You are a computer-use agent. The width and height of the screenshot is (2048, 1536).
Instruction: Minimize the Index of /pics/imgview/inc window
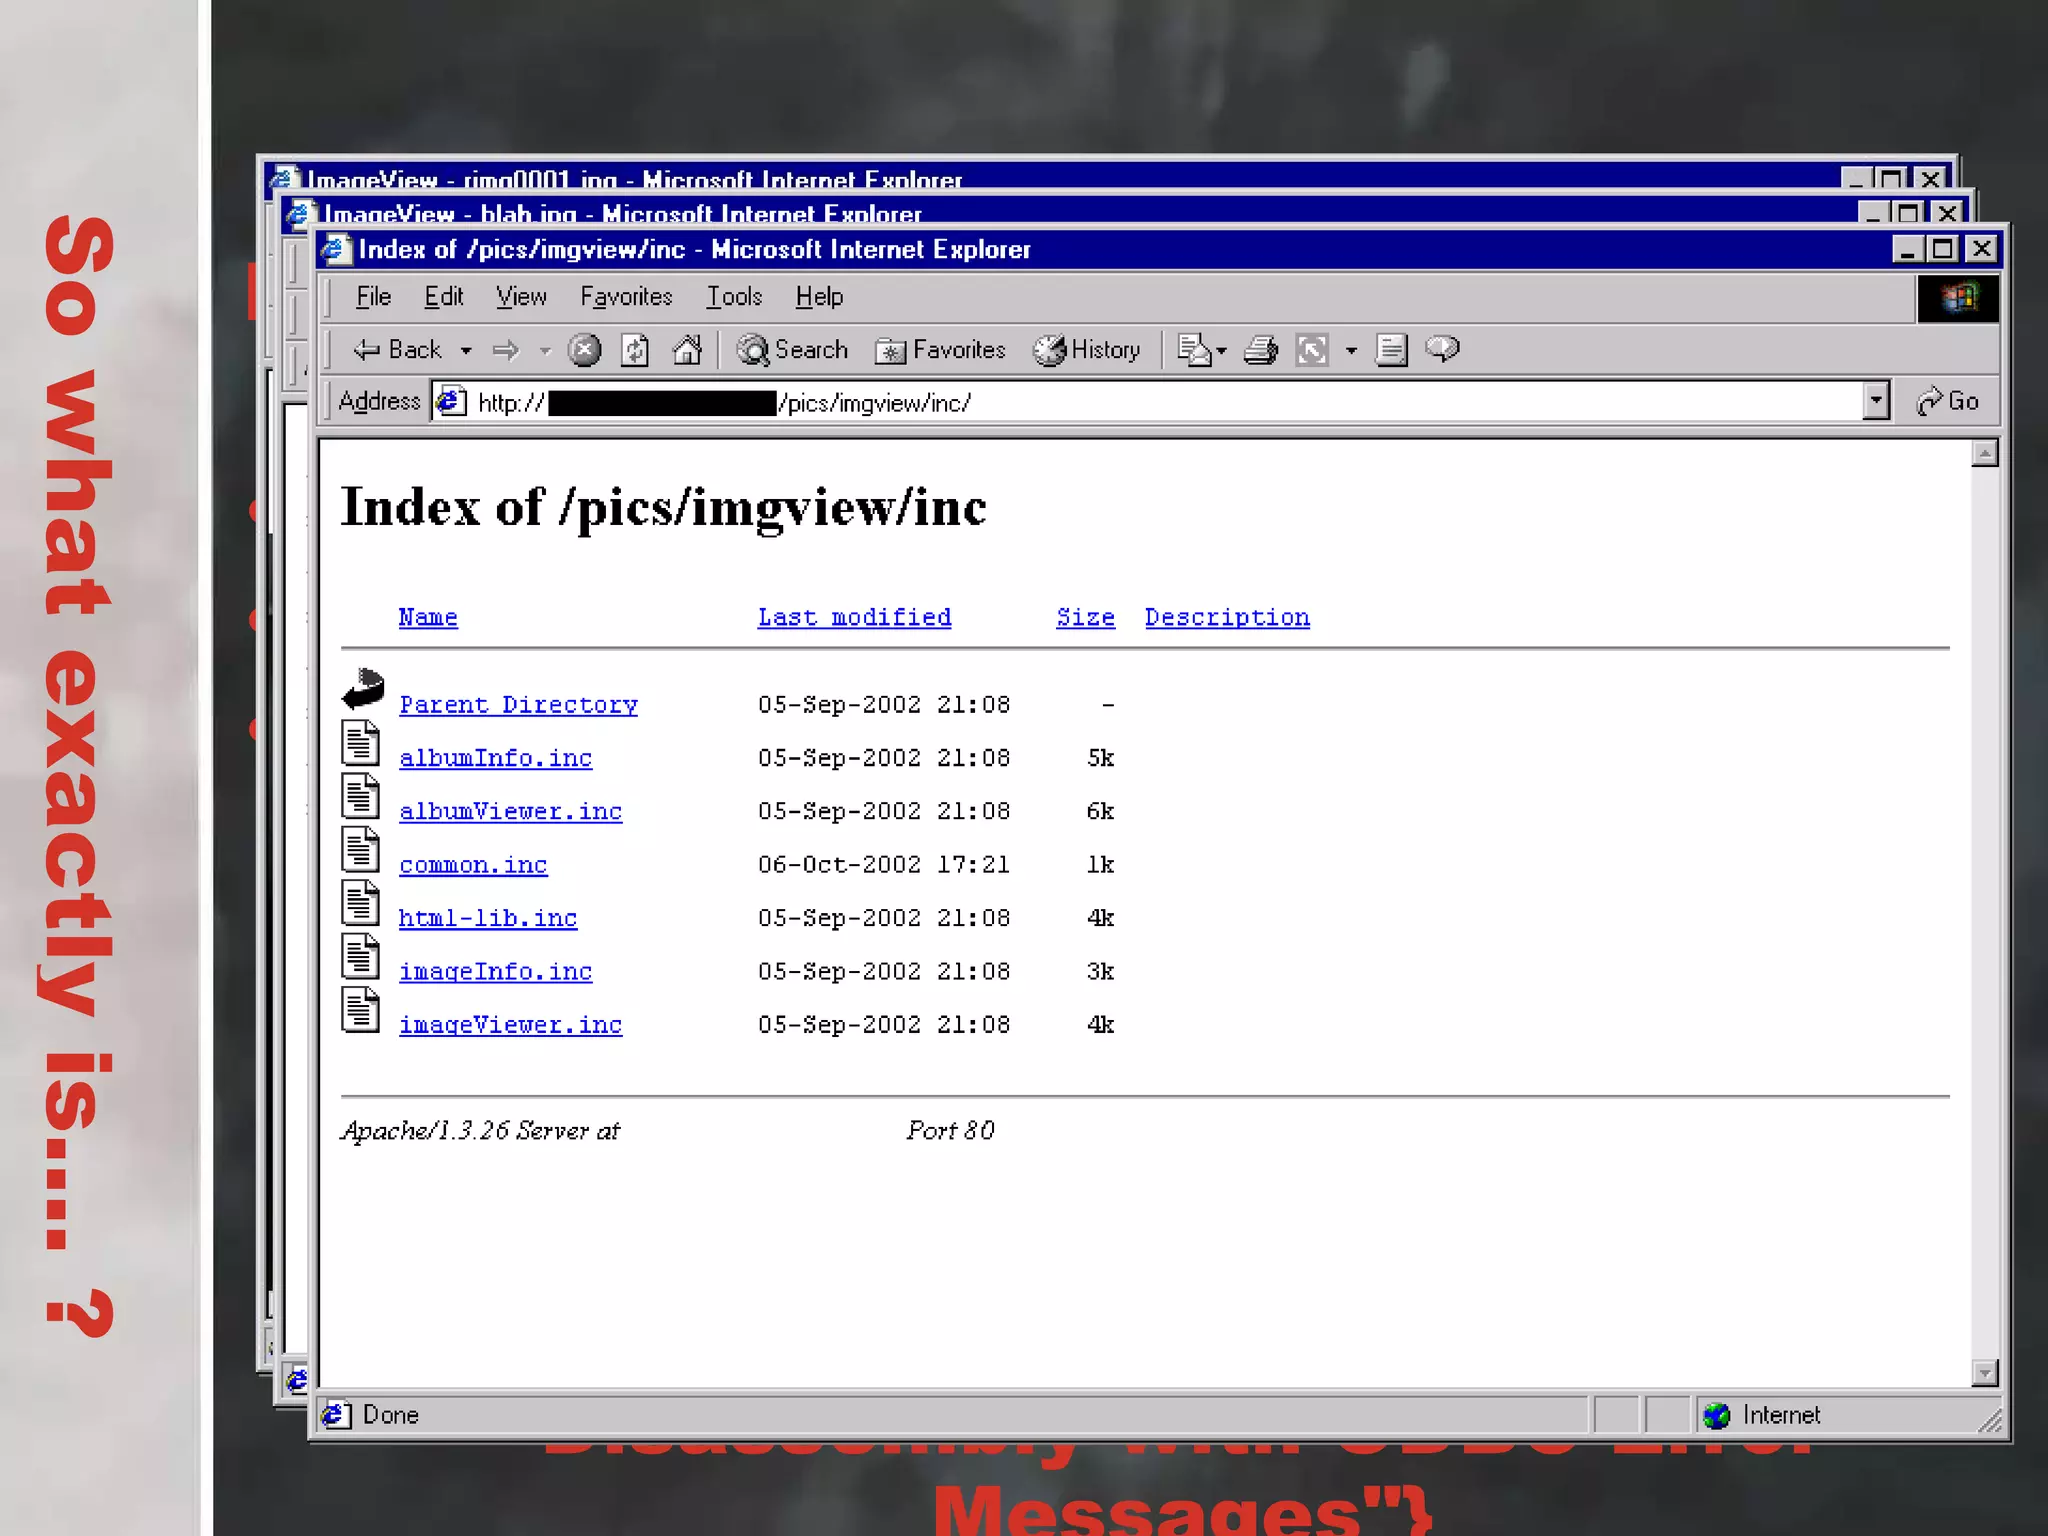click(1908, 248)
